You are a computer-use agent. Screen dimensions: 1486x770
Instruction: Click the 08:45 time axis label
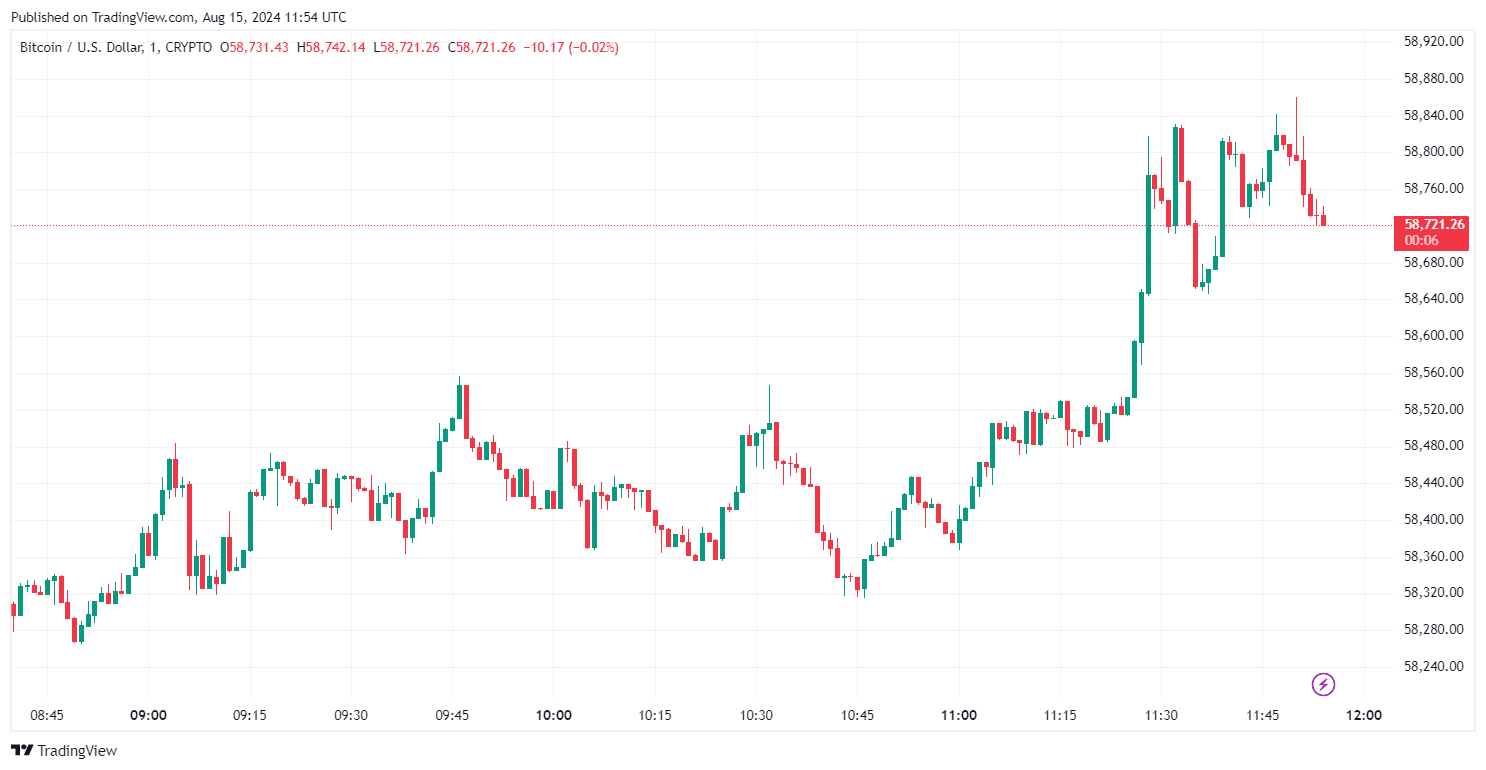[x=47, y=715]
